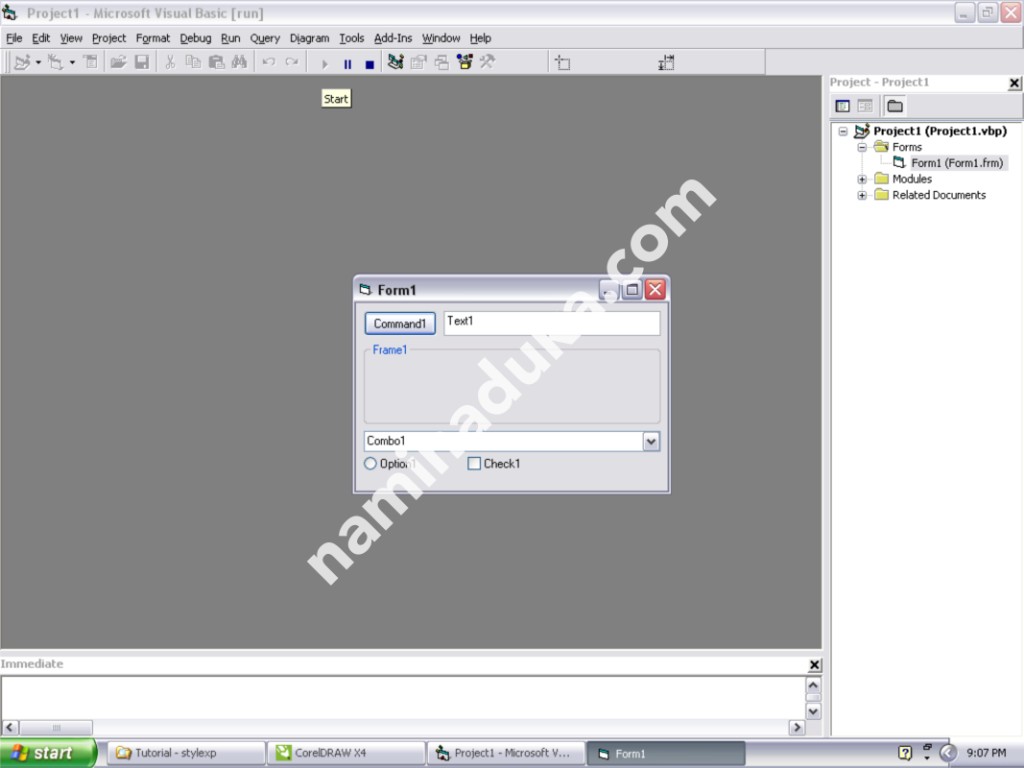Click the Copy toolbar icon
This screenshot has height=768, width=1024.
pyautogui.click(x=193, y=62)
